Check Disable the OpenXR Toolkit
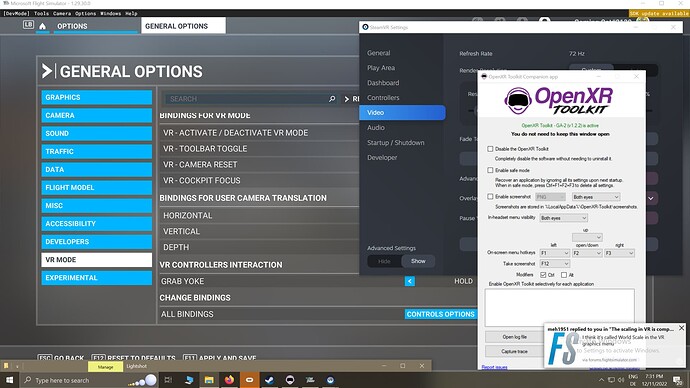Image resolution: width=690 pixels, height=388 pixels. point(490,149)
